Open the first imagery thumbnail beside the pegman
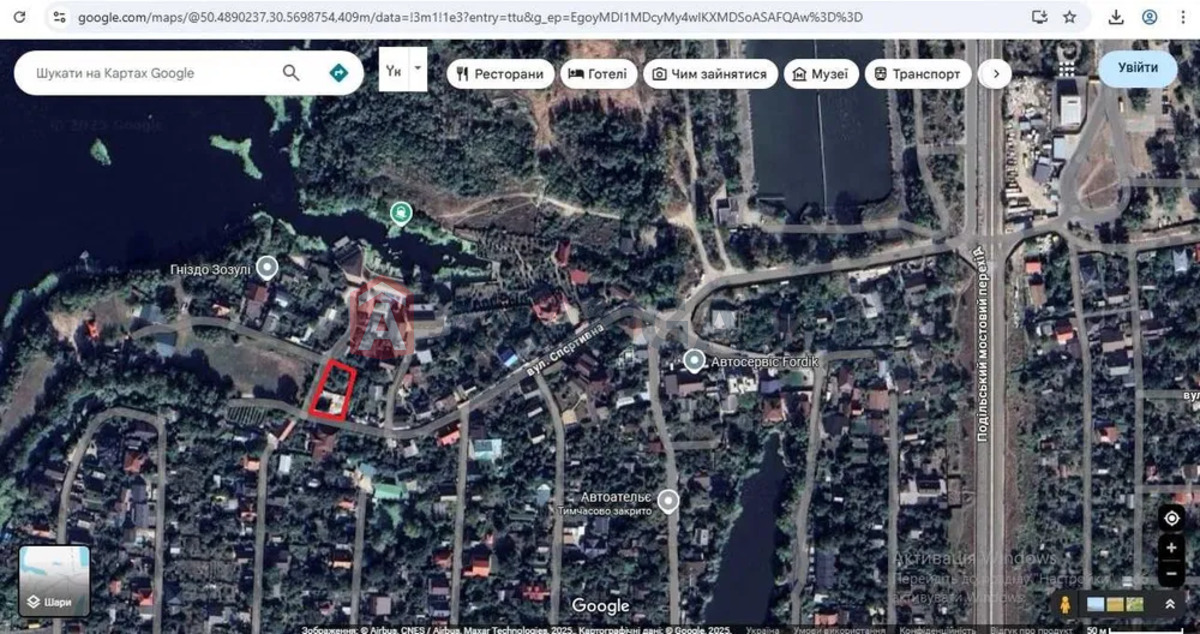 click(1095, 605)
